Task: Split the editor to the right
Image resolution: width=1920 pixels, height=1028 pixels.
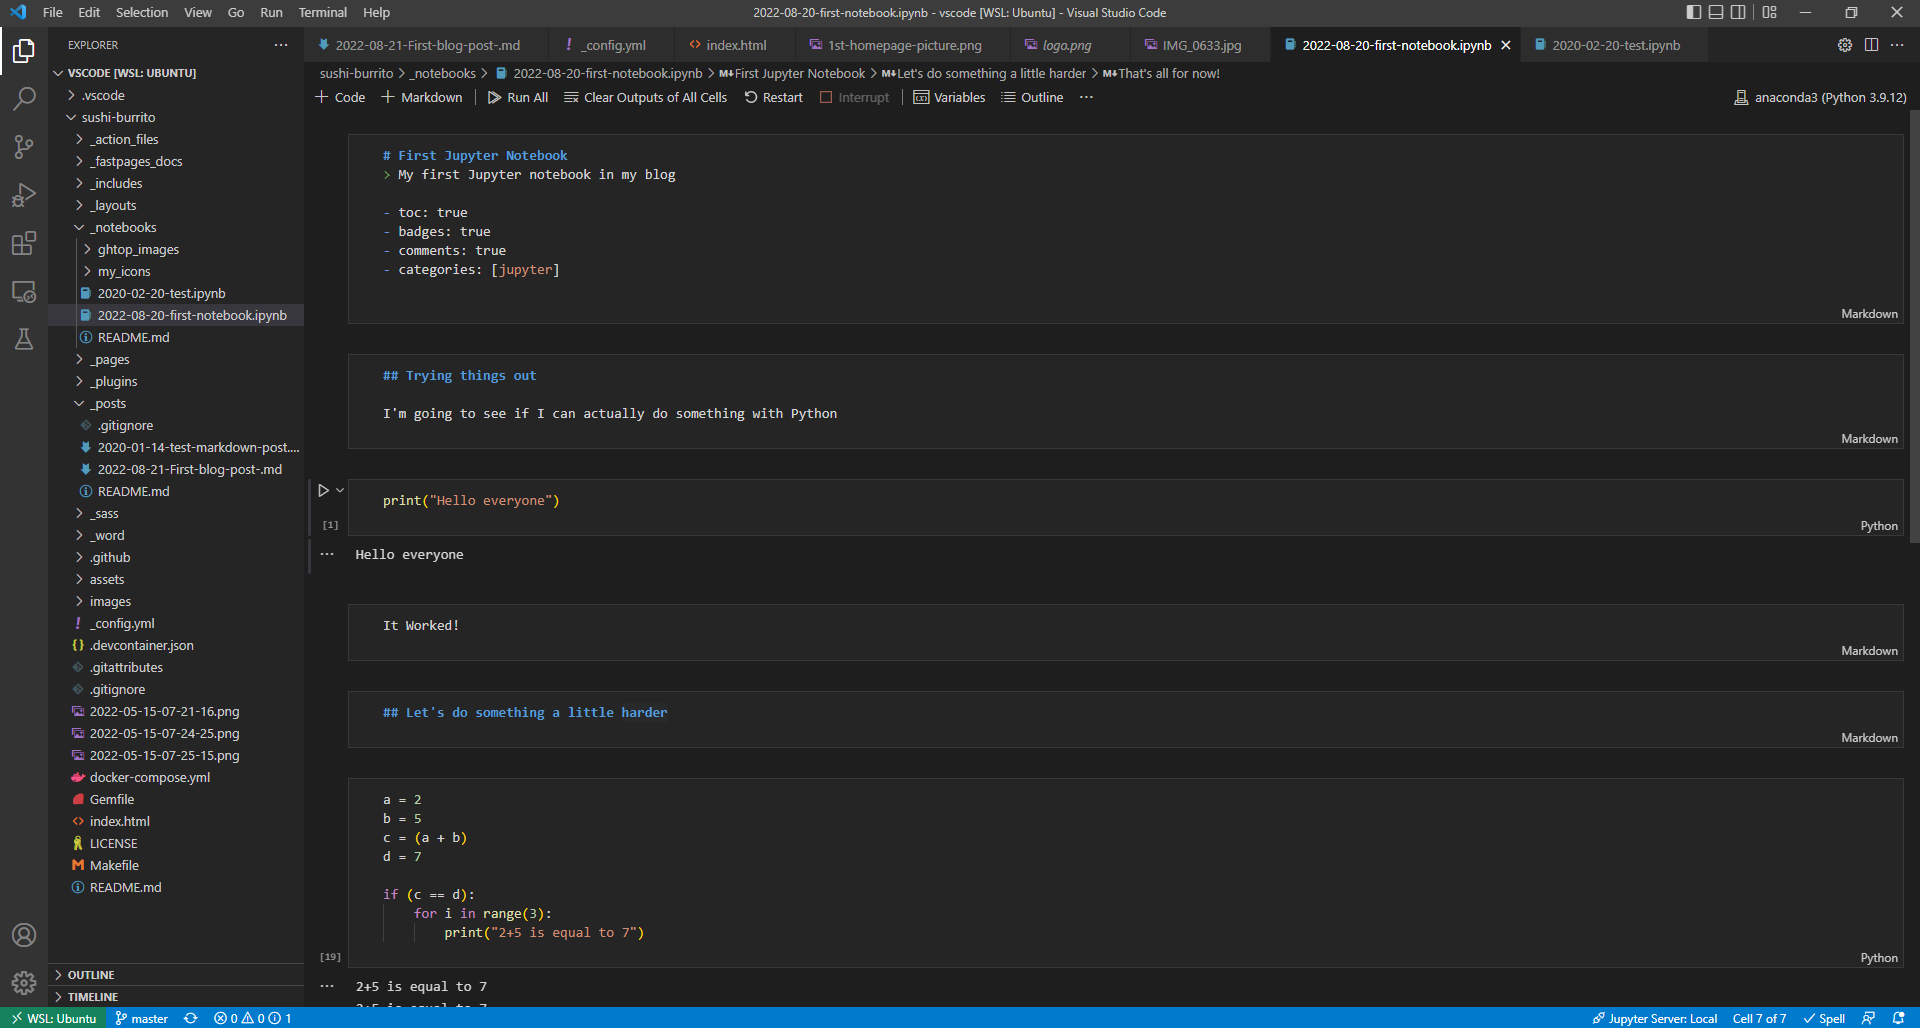Action: [x=1871, y=45]
